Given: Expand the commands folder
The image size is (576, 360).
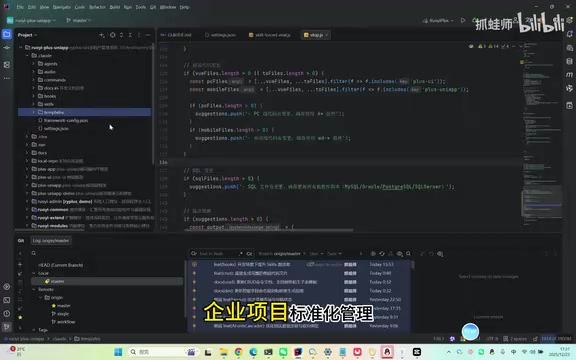Looking at the screenshot, I should 33,80.
